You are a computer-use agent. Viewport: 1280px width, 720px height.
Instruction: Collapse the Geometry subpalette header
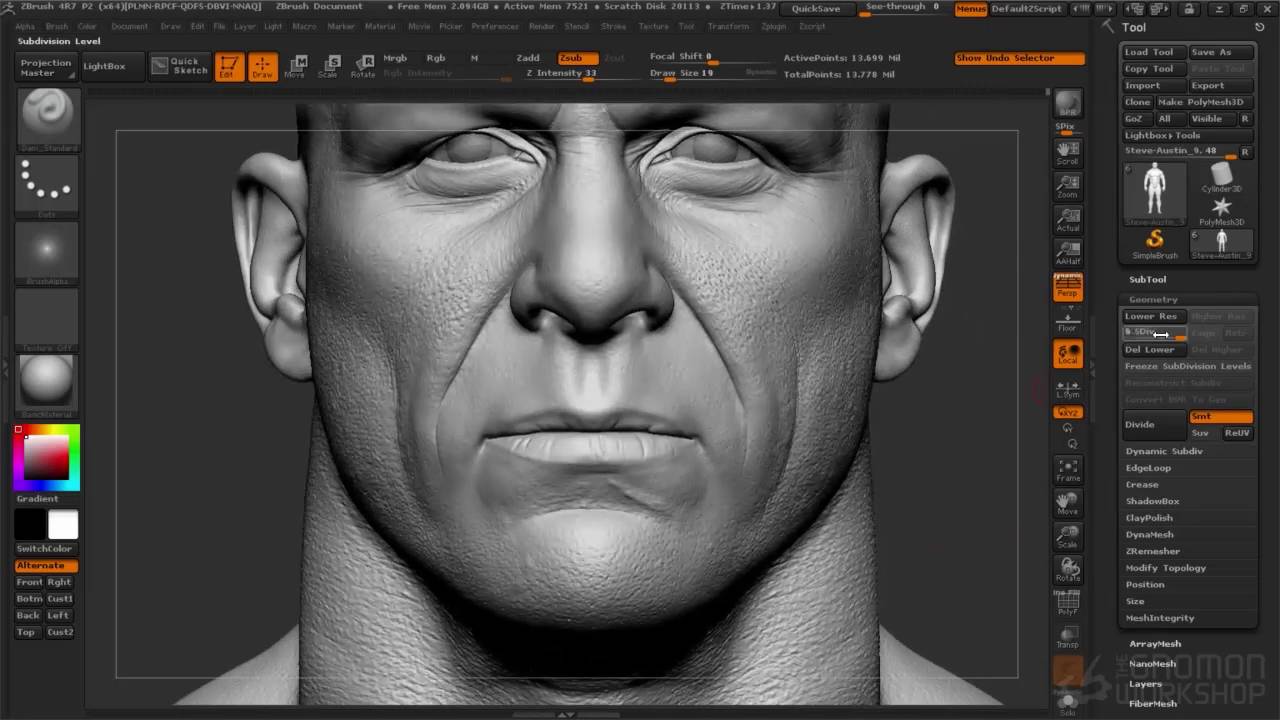pyautogui.click(x=1153, y=299)
